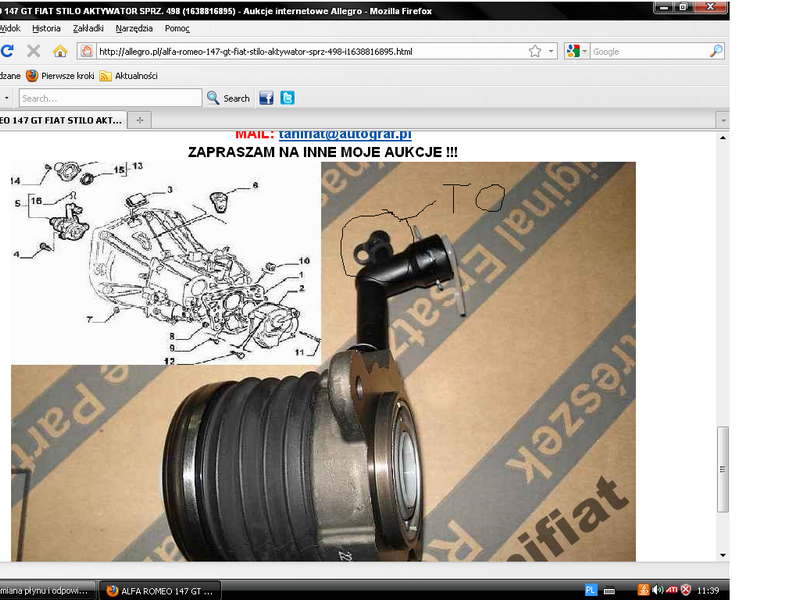This screenshot has width=800, height=600.
Task: Open the Zakładki menu
Action: pyautogui.click(x=88, y=29)
